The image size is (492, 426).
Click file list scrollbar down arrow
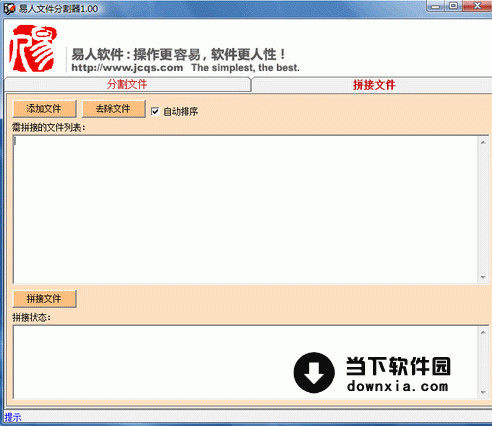[483, 277]
